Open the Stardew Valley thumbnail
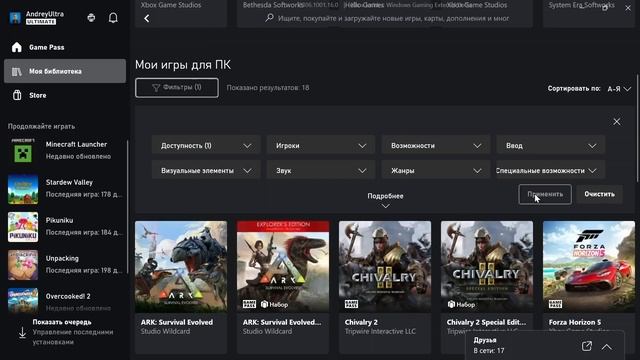The width and height of the screenshot is (640, 360). [x=23, y=189]
